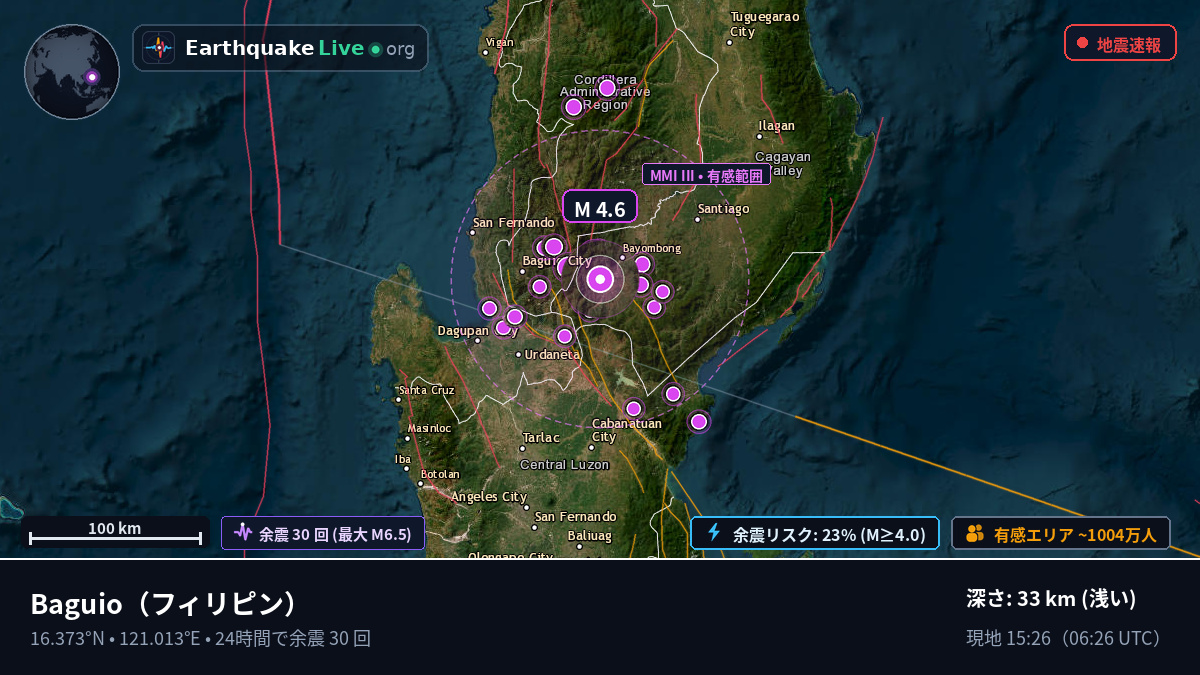Viewport: 1200px width, 675px height.
Task: Click the Masinloc town label
Action: coord(430,428)
